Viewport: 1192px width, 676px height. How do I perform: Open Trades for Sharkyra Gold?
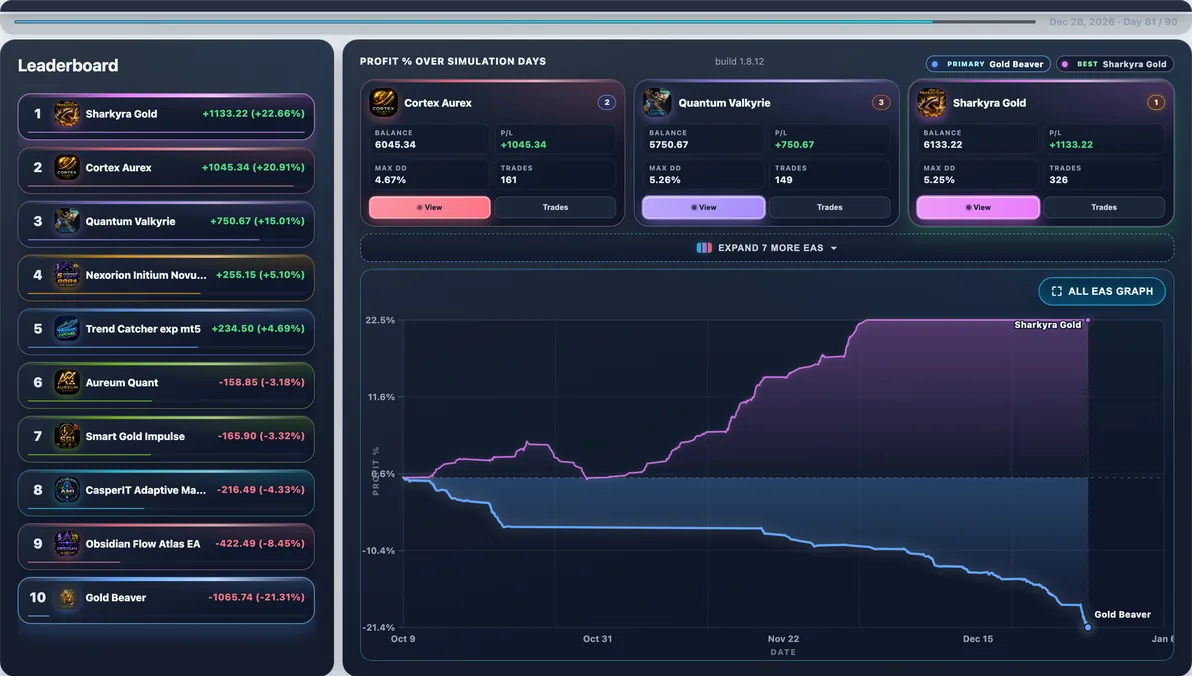coord(1105,208)
